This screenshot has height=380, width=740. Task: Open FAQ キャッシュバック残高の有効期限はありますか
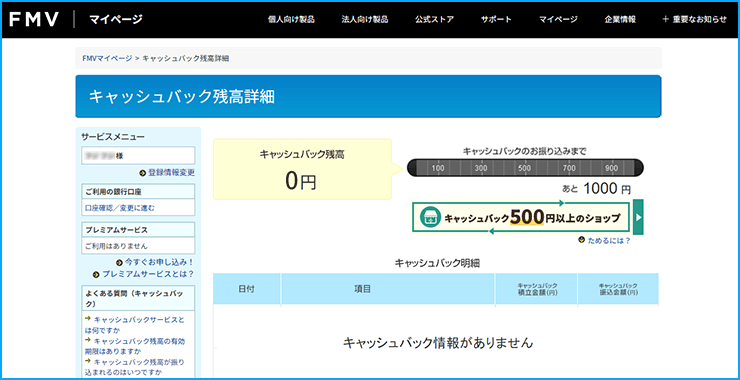coord(134,346)
